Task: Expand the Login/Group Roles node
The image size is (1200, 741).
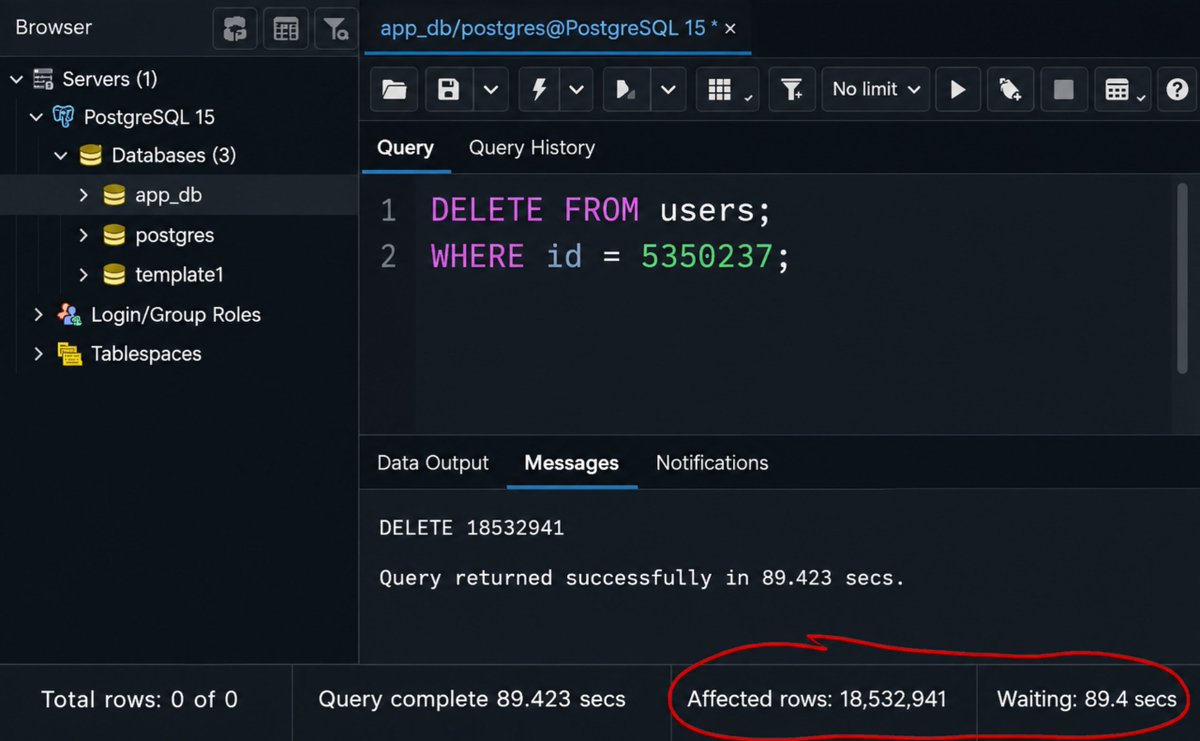Action: pos(38,315)
